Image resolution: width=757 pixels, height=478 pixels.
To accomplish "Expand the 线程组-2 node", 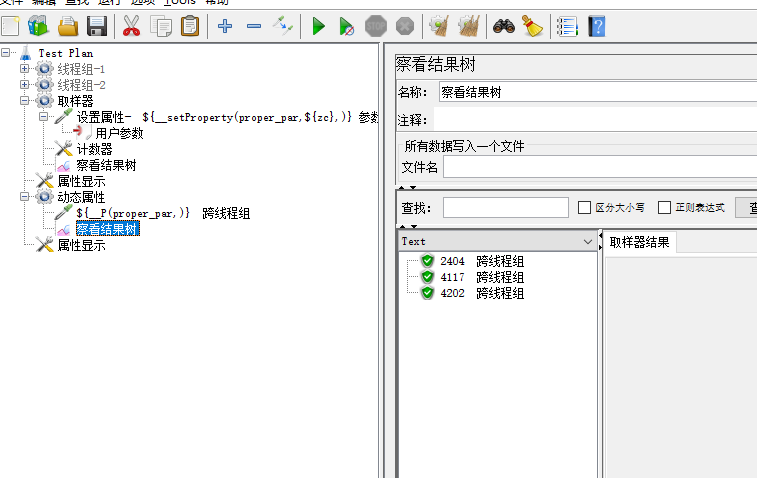I will (24, 84).
